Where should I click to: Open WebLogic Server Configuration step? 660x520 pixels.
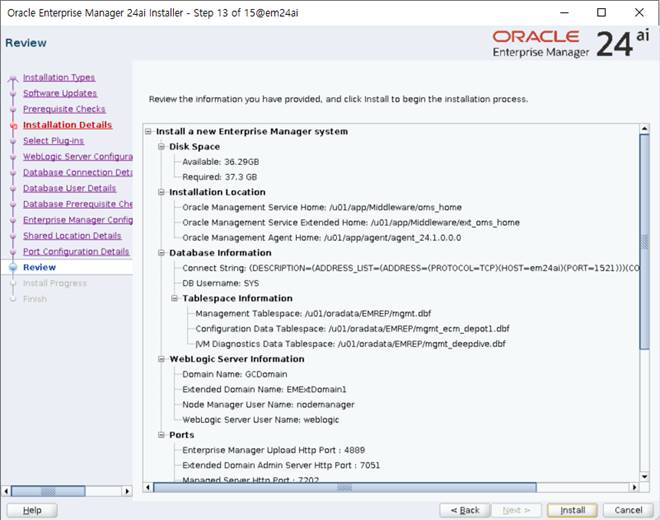click(x=78, y=157)
